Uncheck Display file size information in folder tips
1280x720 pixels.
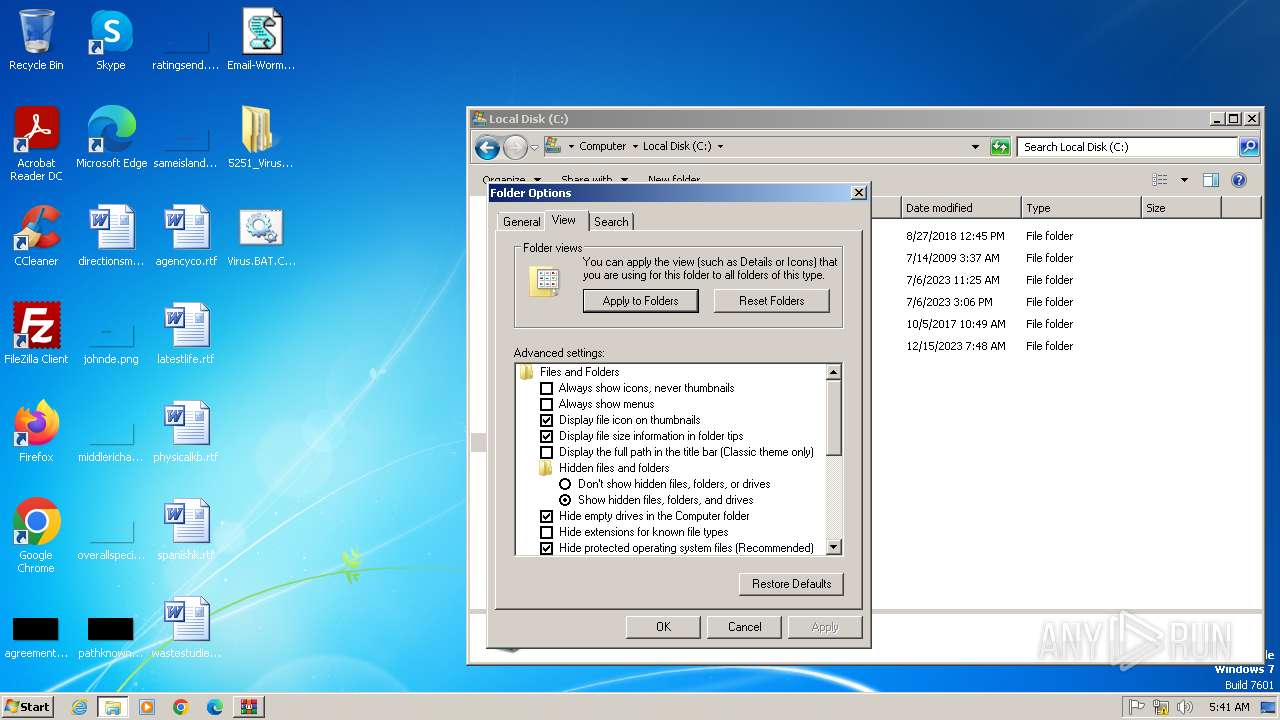pos(547,436)
